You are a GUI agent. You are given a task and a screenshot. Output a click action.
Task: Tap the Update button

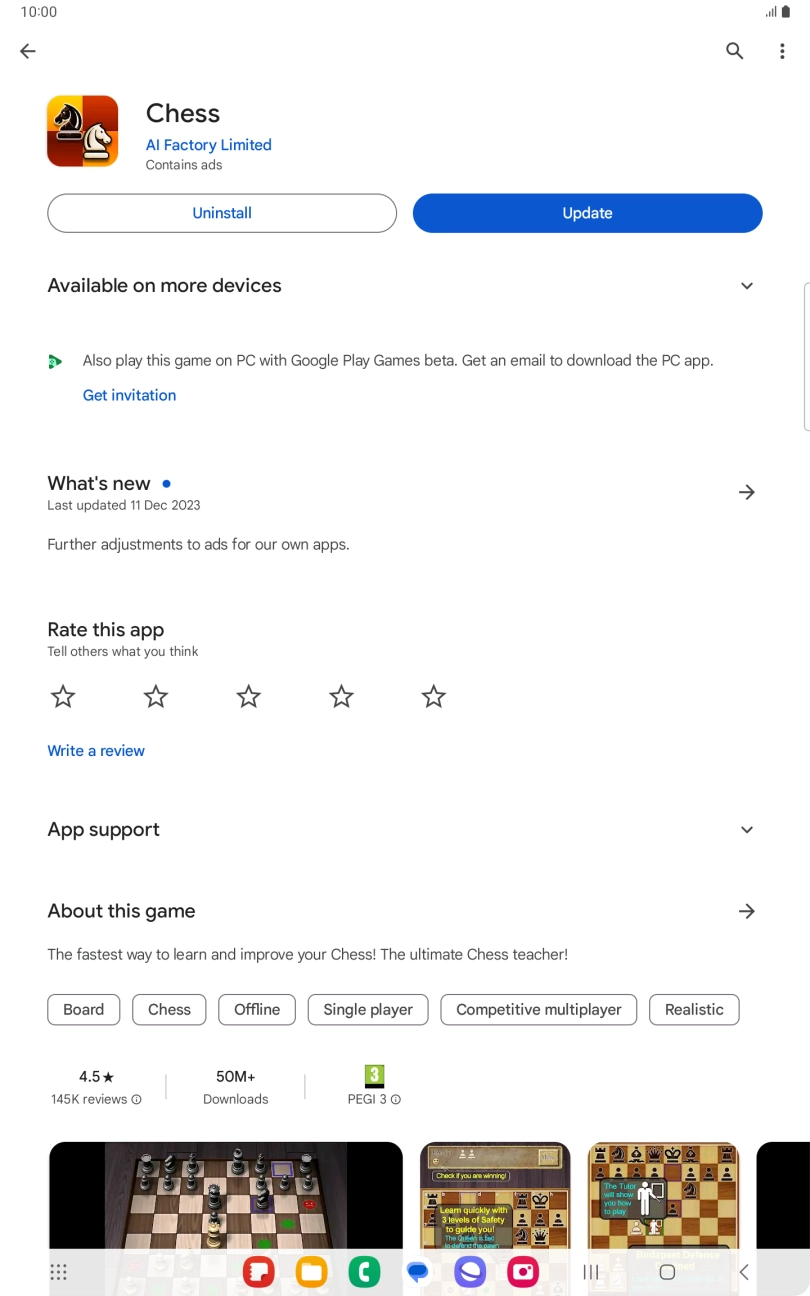[x=587, y=213]
